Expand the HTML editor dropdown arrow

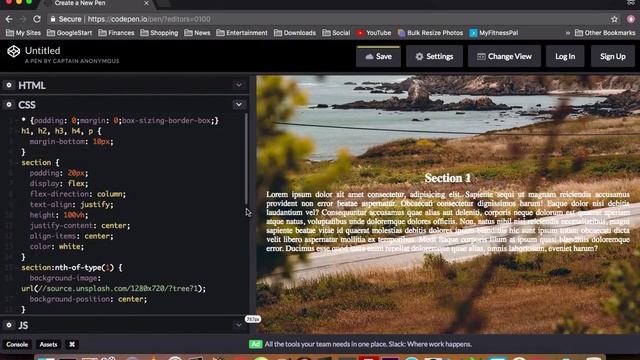click(x=239, y=85)
